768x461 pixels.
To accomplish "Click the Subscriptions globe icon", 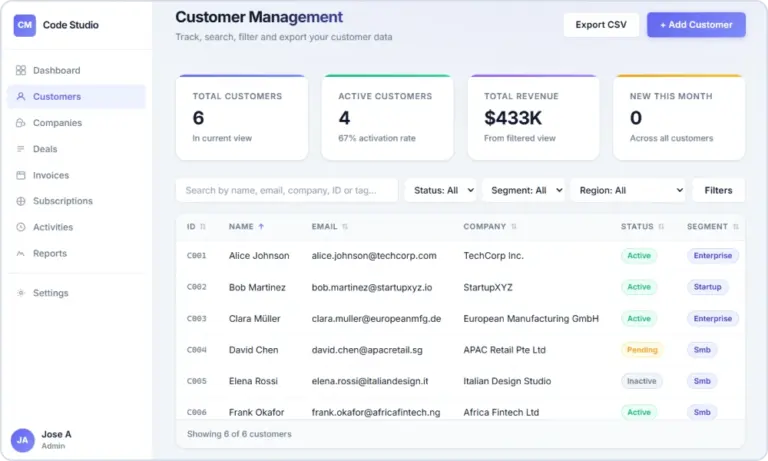I will 21,201.
